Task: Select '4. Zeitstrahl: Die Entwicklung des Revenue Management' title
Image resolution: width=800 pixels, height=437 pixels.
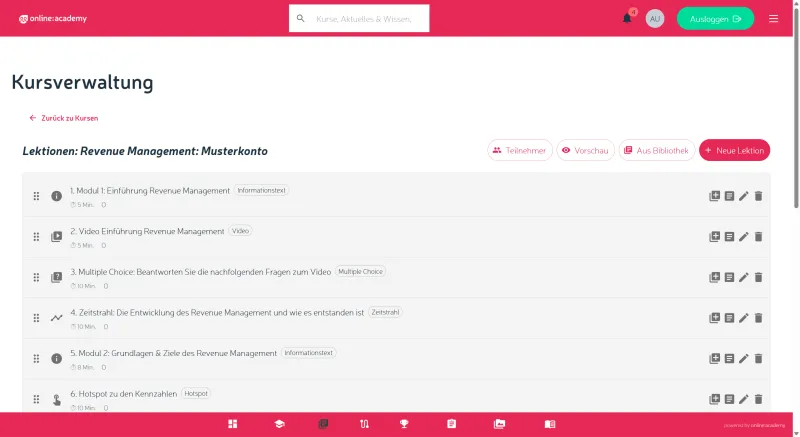Action: [217, 313]
